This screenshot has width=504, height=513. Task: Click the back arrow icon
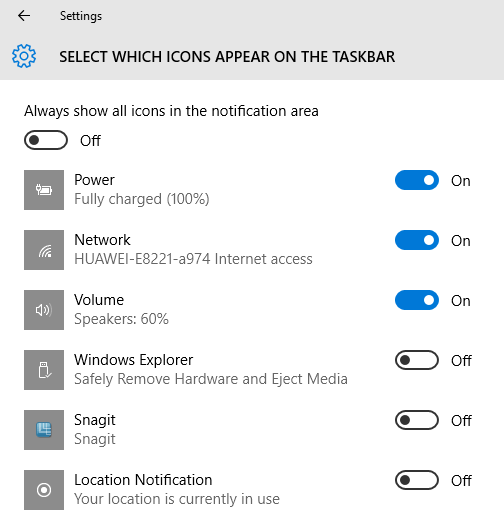click(x=24, y=16)
